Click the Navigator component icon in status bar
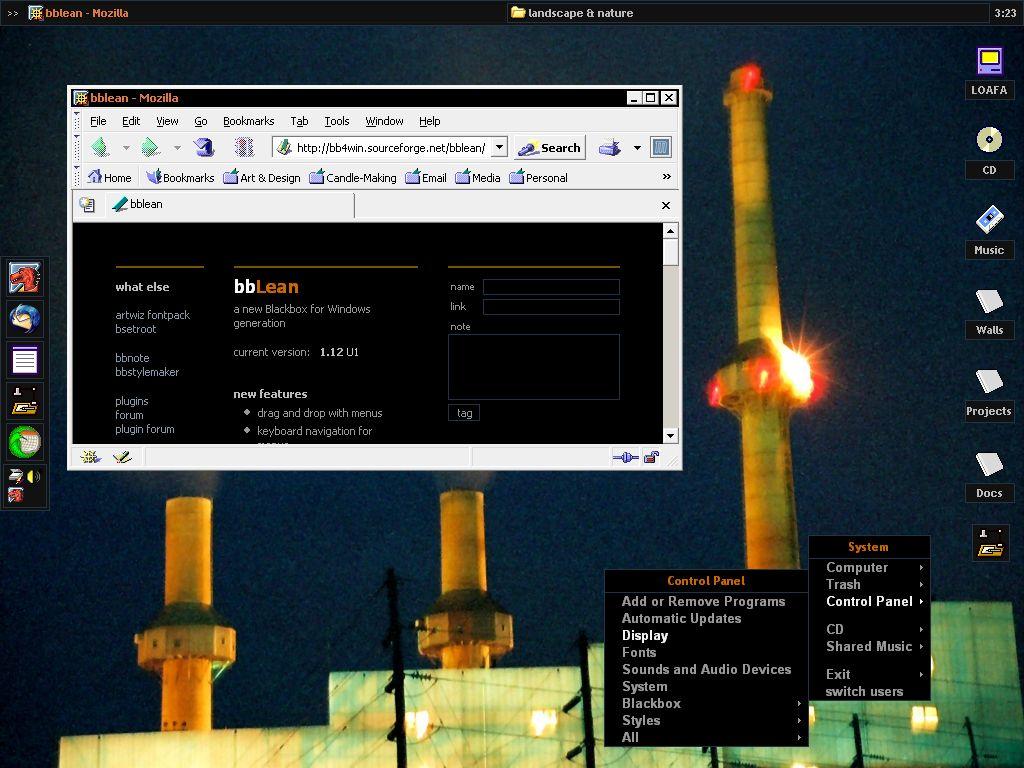The height and width of the screenshot is (768, 1024). click(89, 457)
